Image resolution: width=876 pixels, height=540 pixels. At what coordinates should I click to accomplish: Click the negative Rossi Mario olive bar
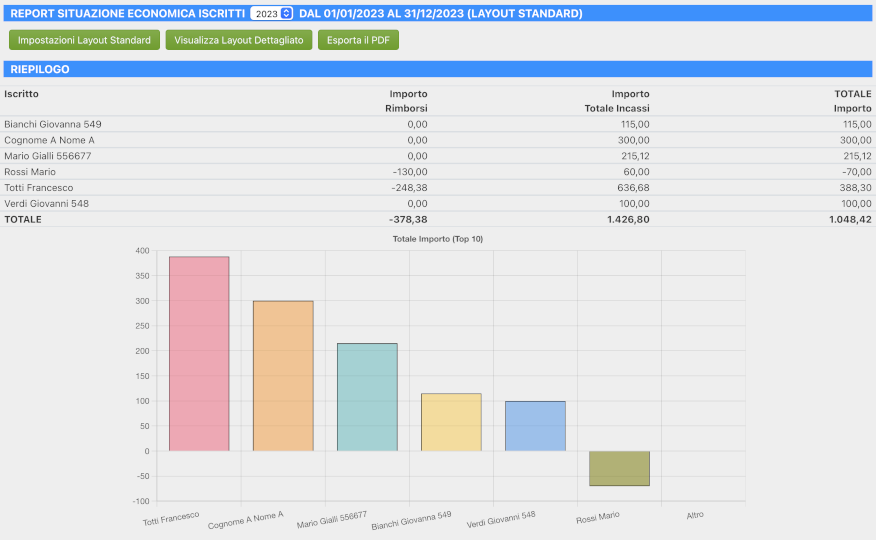pyautogui.click(x=619, y=468)
